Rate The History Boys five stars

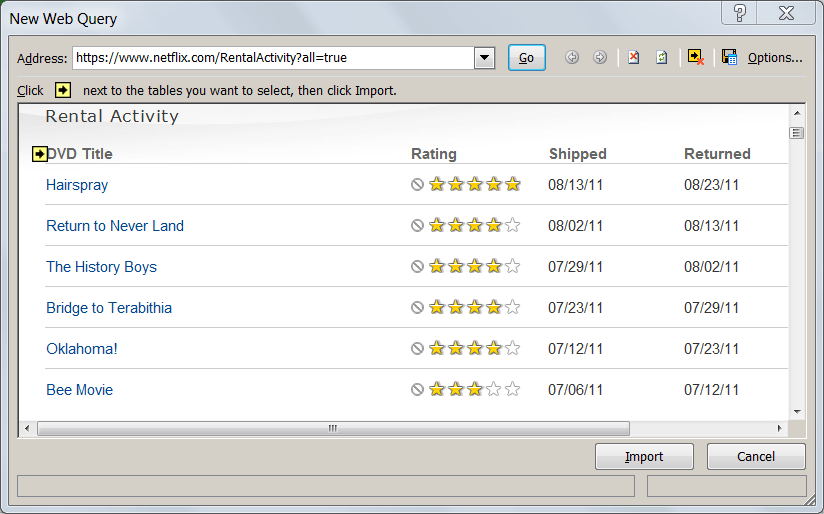(x=512, y=266)
